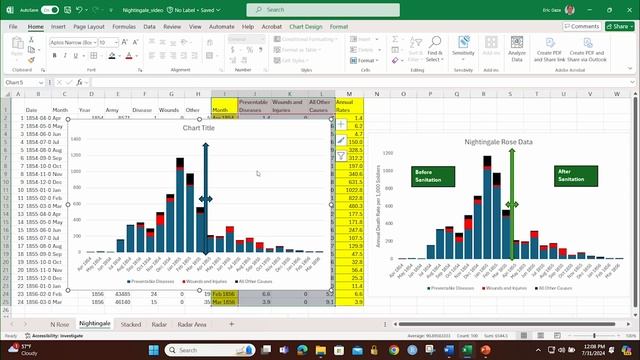
Task: Click inside the title bar Search field
Action: (323, 10)
